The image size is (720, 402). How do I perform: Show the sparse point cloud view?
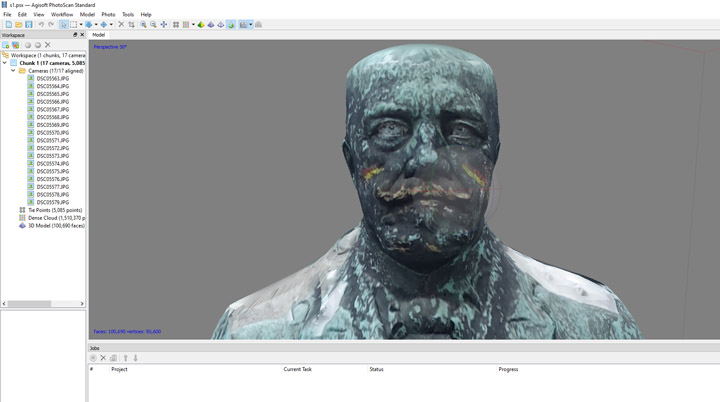pos(176,24)
